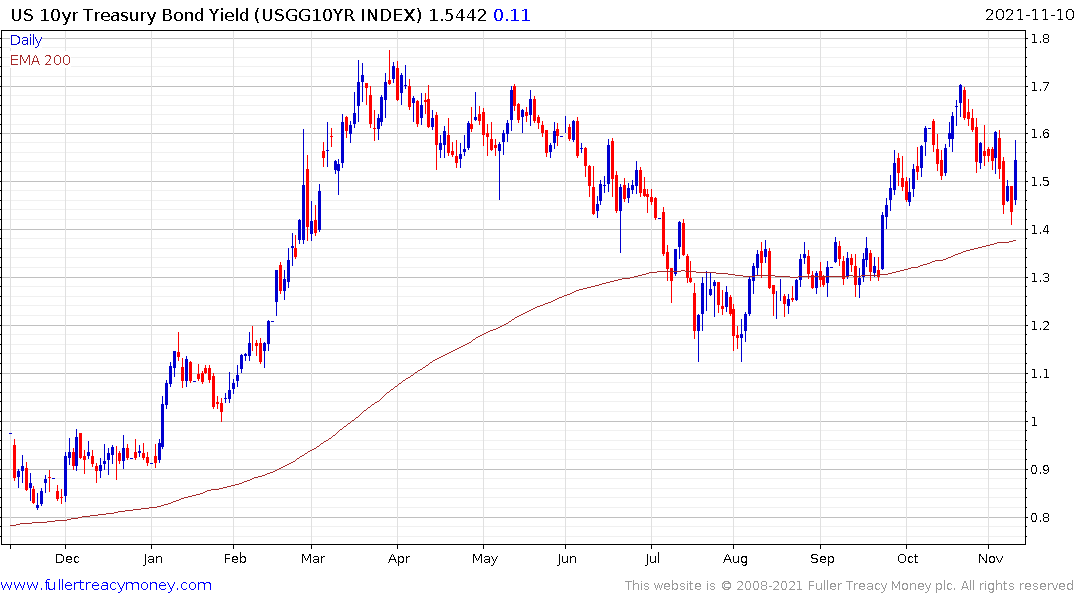Viewport: 1075px width, 600px height.
Task: Click the 1 value on yield axis
Action: [x=1035, y=422]
